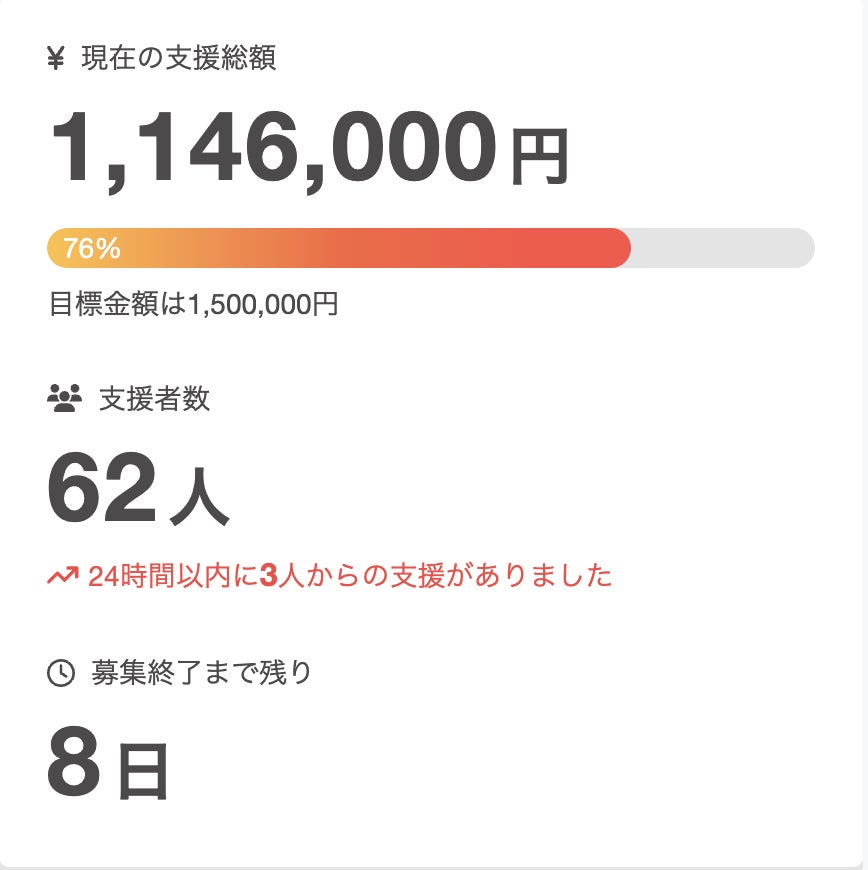Image resolution: width=868 pixels, height=870 pixels.
Task: Click the 1,146,000 total amount
Action: point(272,148)
